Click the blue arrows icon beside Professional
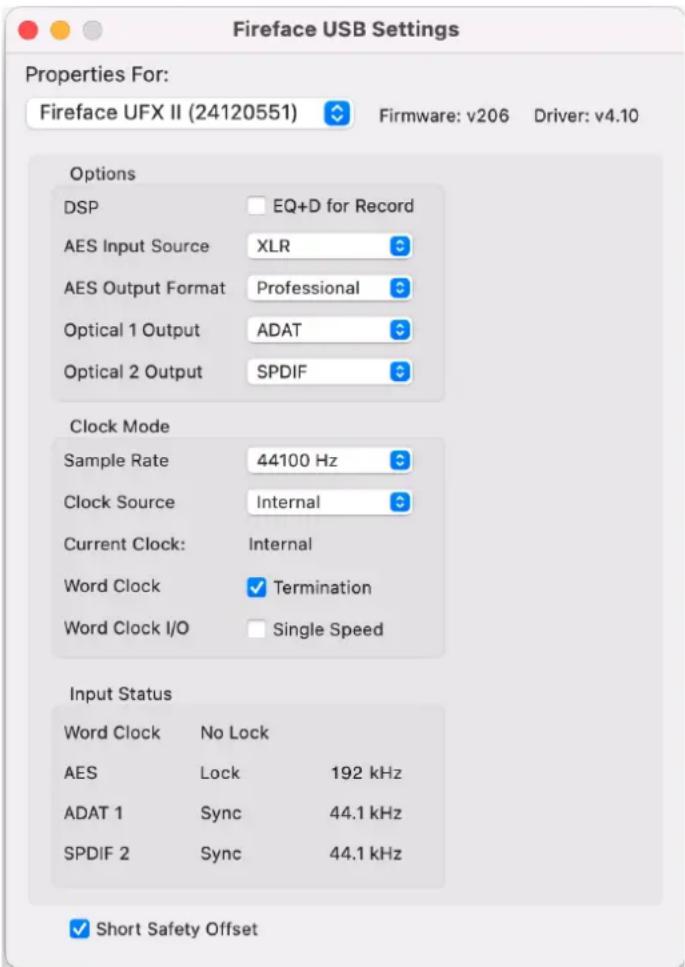Viewport: 685px width, 967px height. pyautogui.click(x=400, y=288)
